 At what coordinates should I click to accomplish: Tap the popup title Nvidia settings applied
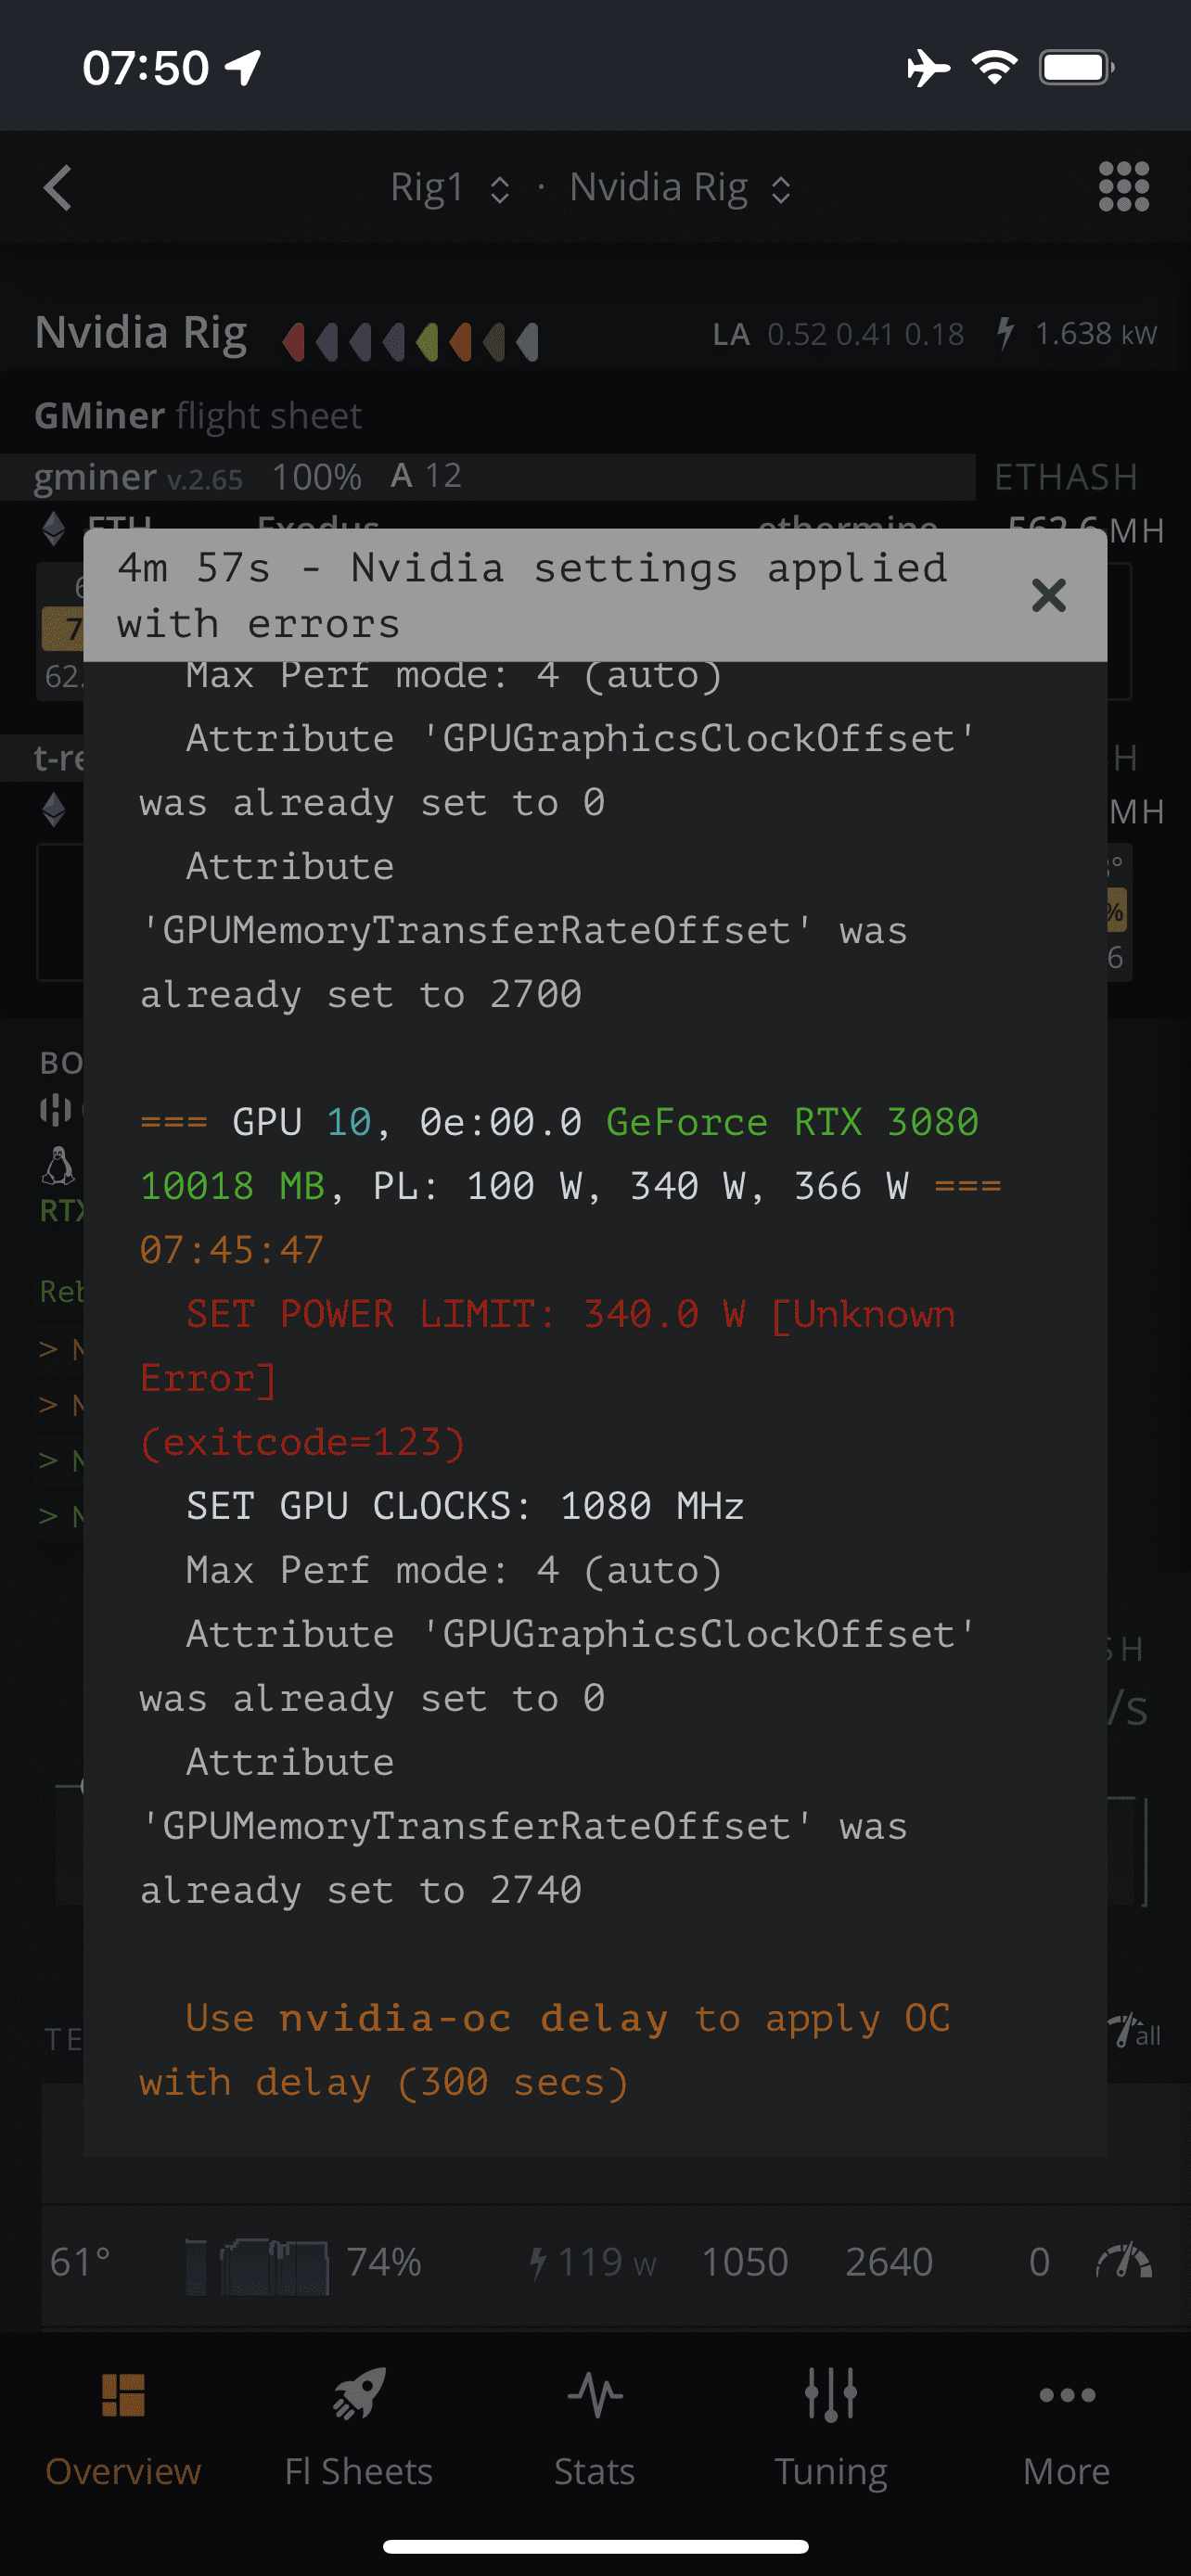(531, 595)
